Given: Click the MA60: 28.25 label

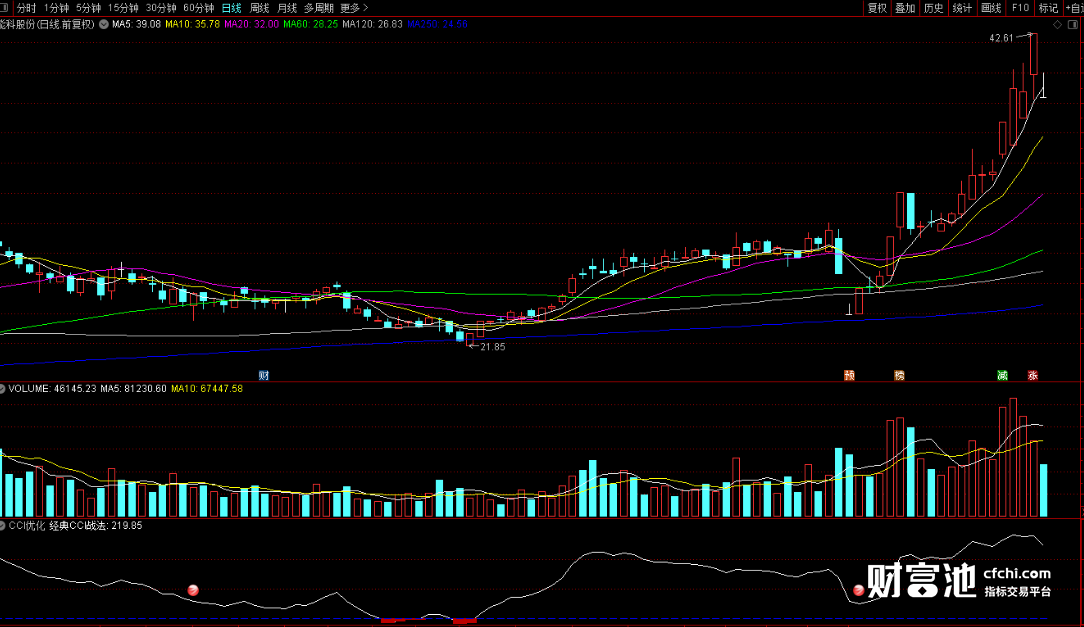Looking at the screenshot, I should click(x=310, y=24).
